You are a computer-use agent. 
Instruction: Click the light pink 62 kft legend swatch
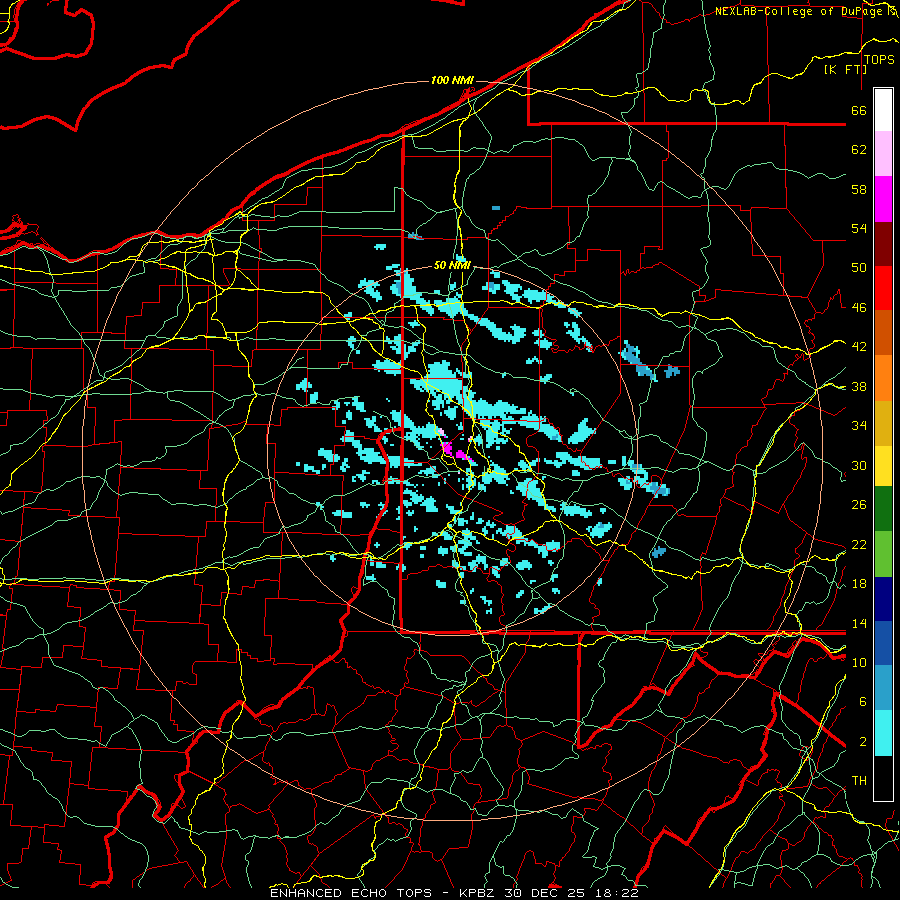tap(883, 154)
